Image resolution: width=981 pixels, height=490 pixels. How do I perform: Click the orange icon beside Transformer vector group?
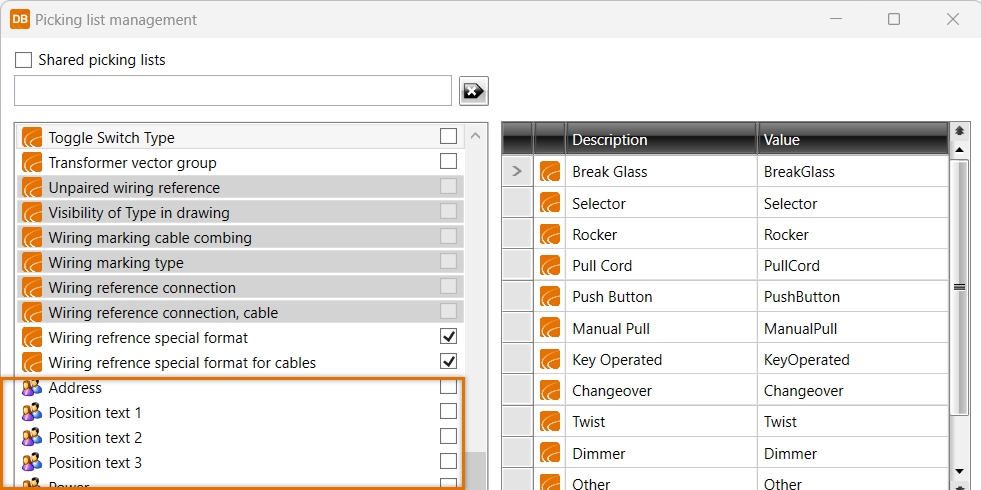(x=32, y=163)
